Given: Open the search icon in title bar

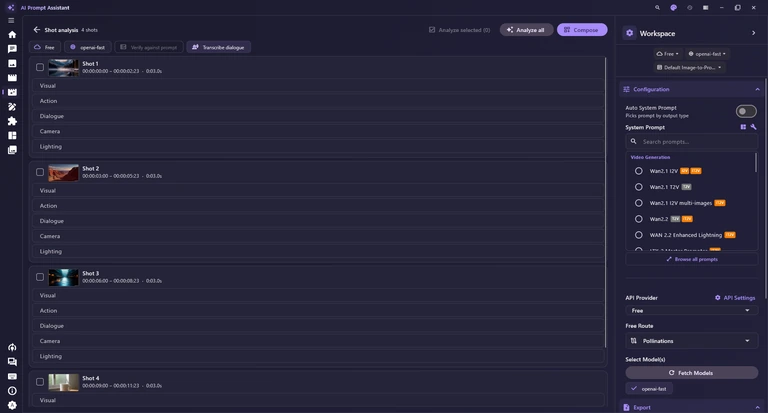Looking at the screenshot, I should [657, 8].
